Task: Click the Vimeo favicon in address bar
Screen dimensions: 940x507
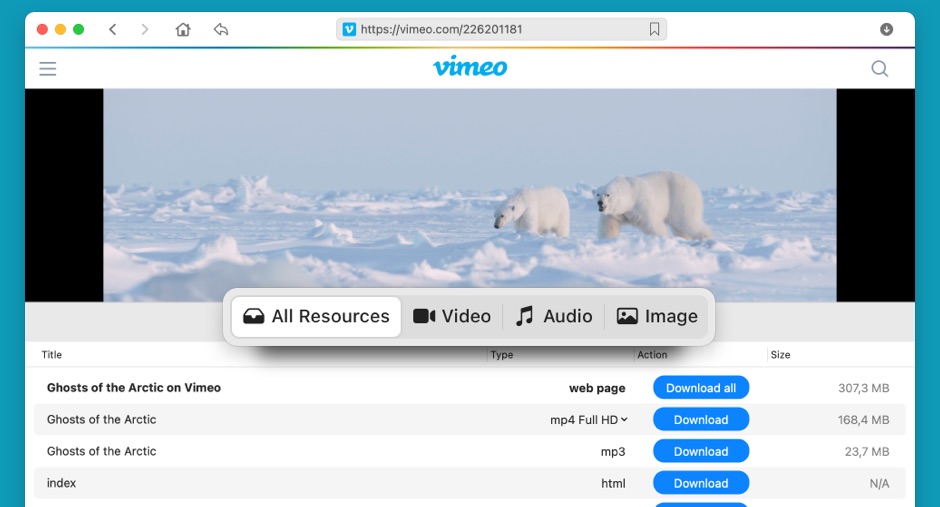Action: 349,29
